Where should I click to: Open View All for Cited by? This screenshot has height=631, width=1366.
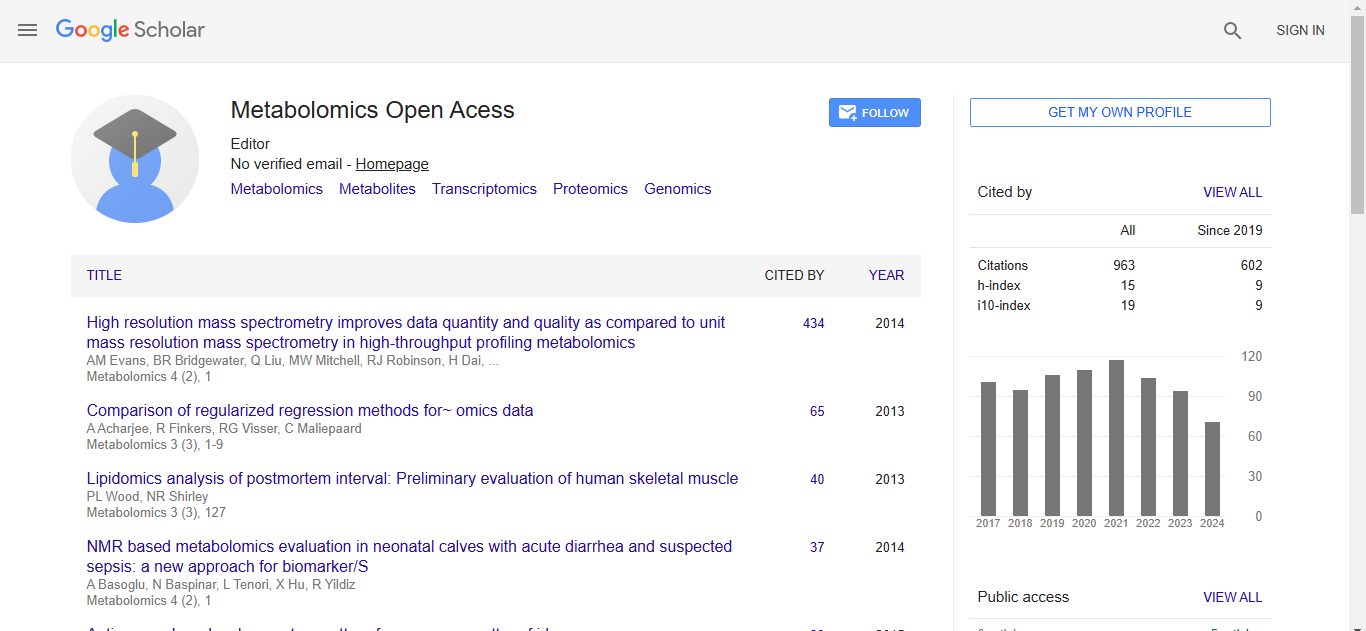pyautogui.click(x=1232, y=192)
